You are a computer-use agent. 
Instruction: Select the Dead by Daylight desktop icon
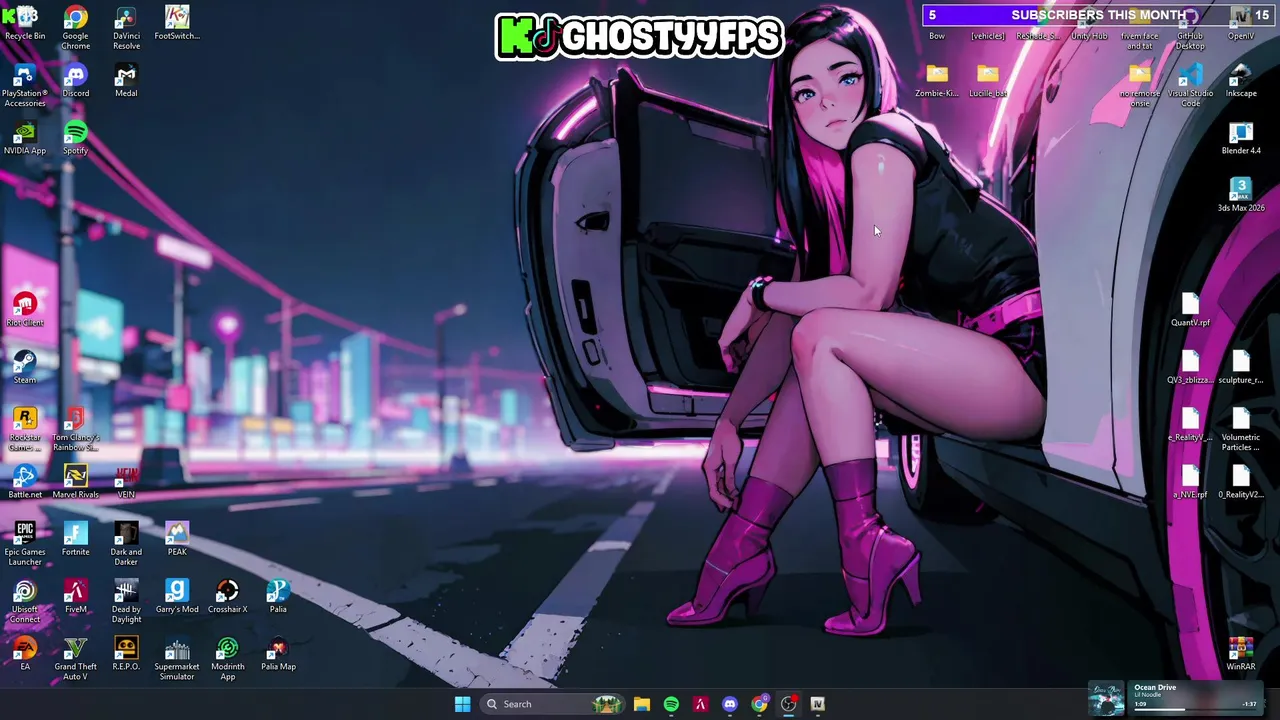click(126, 601)
